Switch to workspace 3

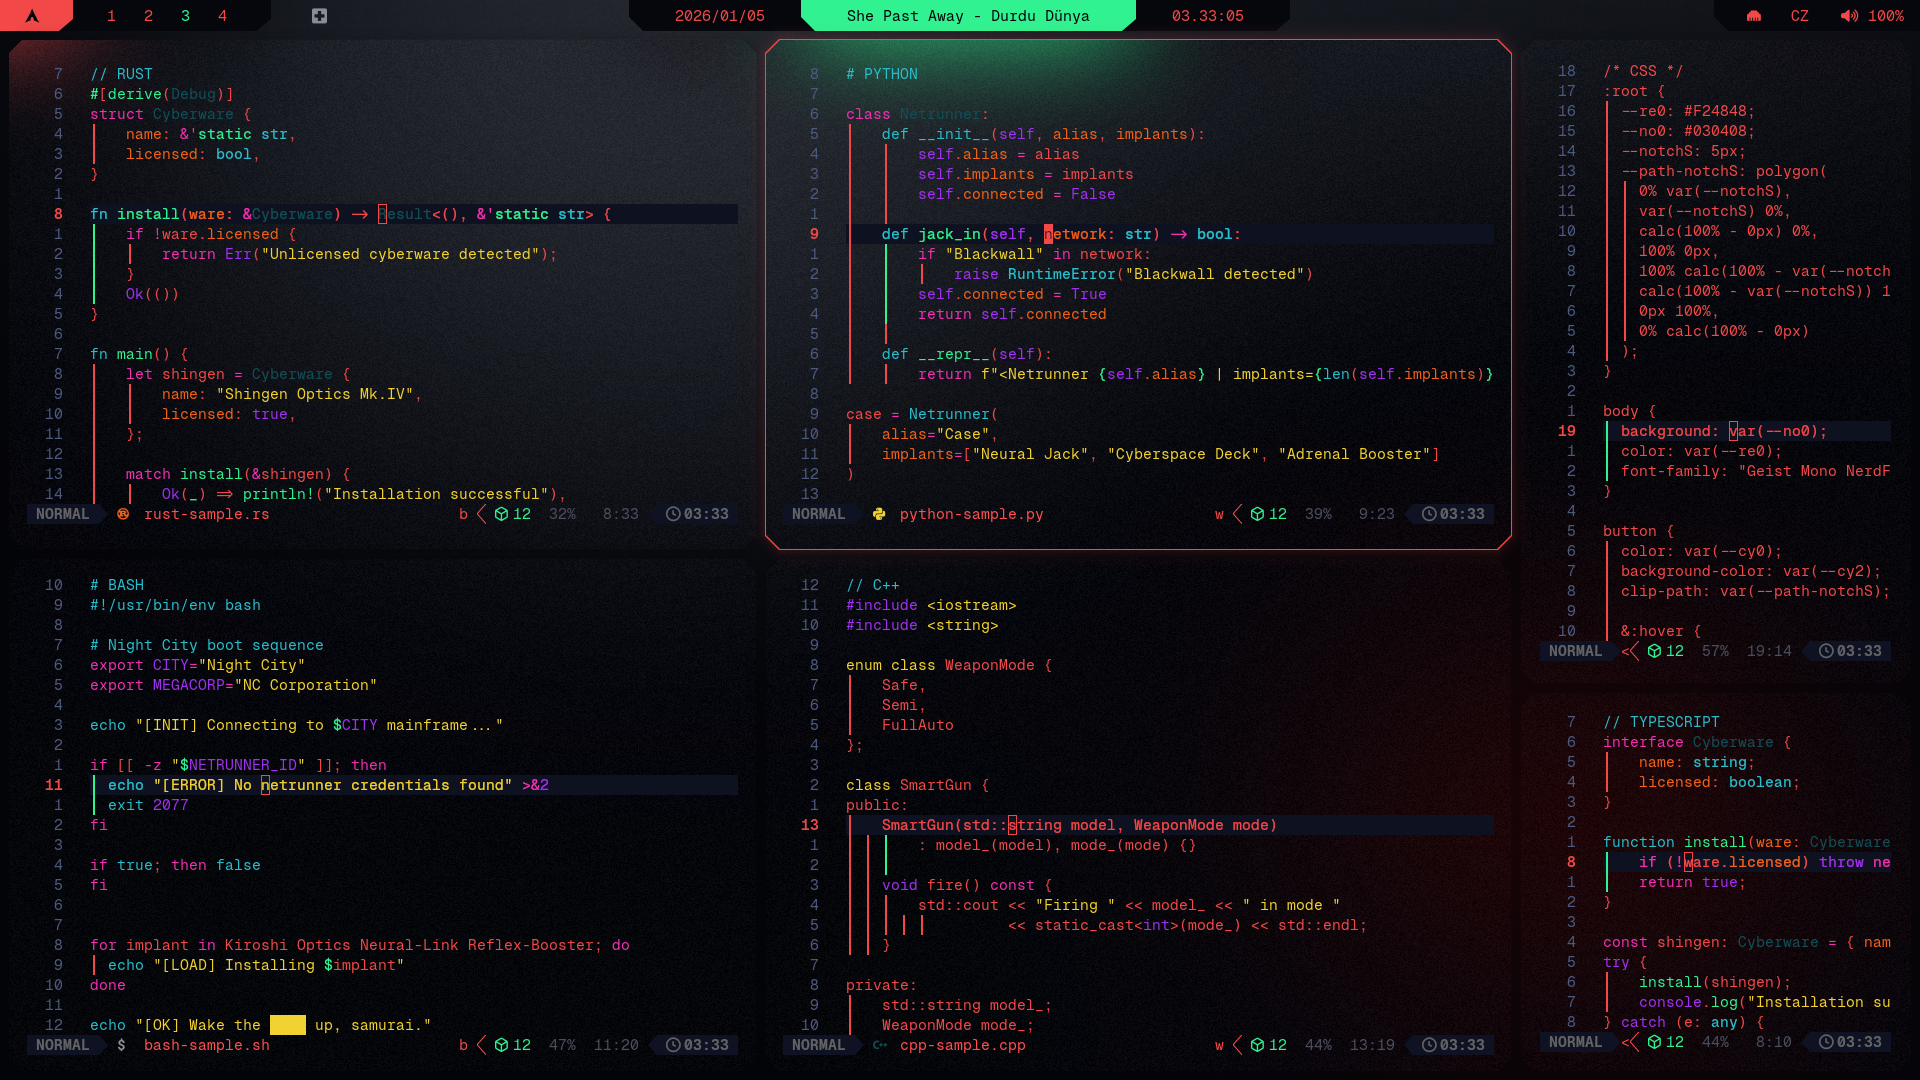tap(185, 16)
